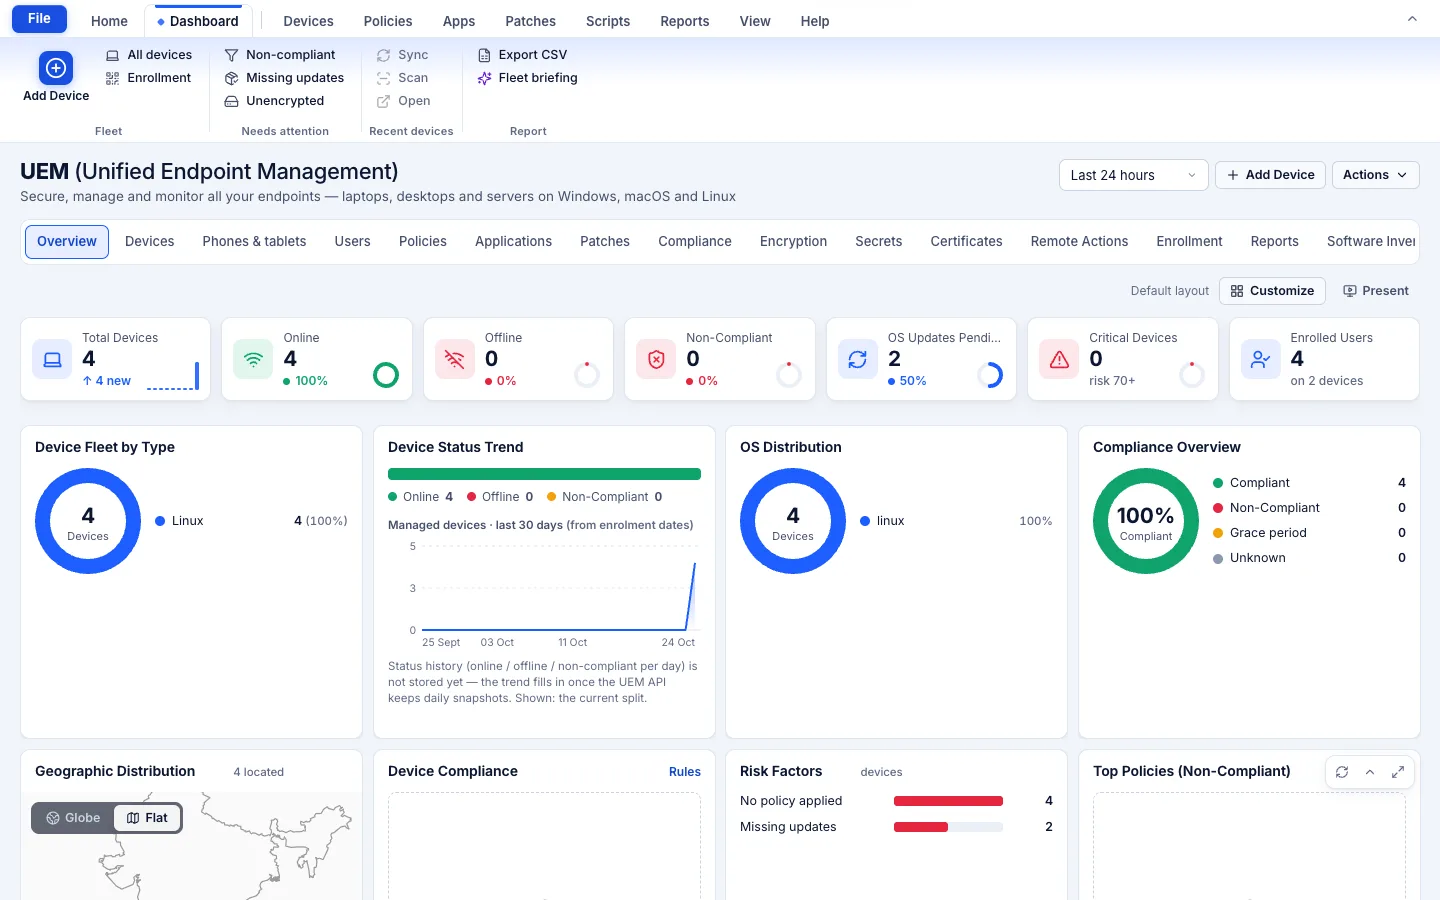Switch to the Applications section tab
1440x900 pixels.
(x=513, y=242)
